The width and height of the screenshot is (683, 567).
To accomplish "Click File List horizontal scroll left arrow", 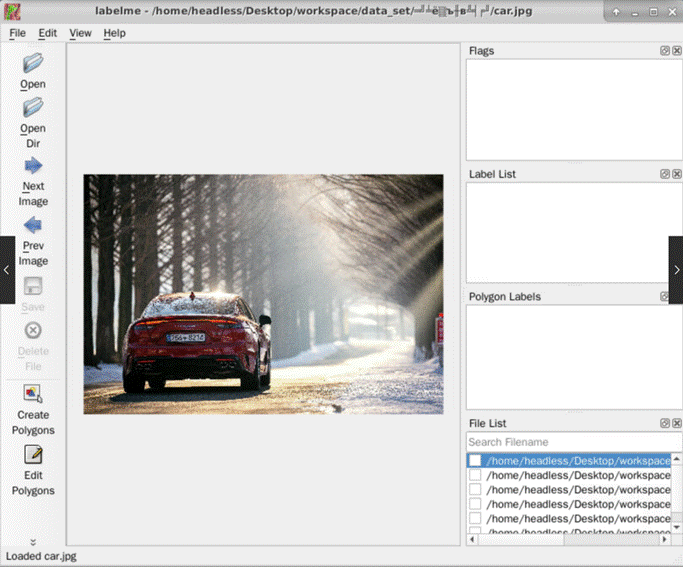I will [x=472, y=539].
